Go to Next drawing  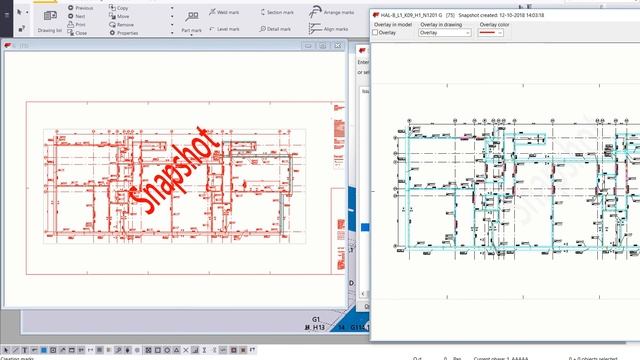point(77,16)
